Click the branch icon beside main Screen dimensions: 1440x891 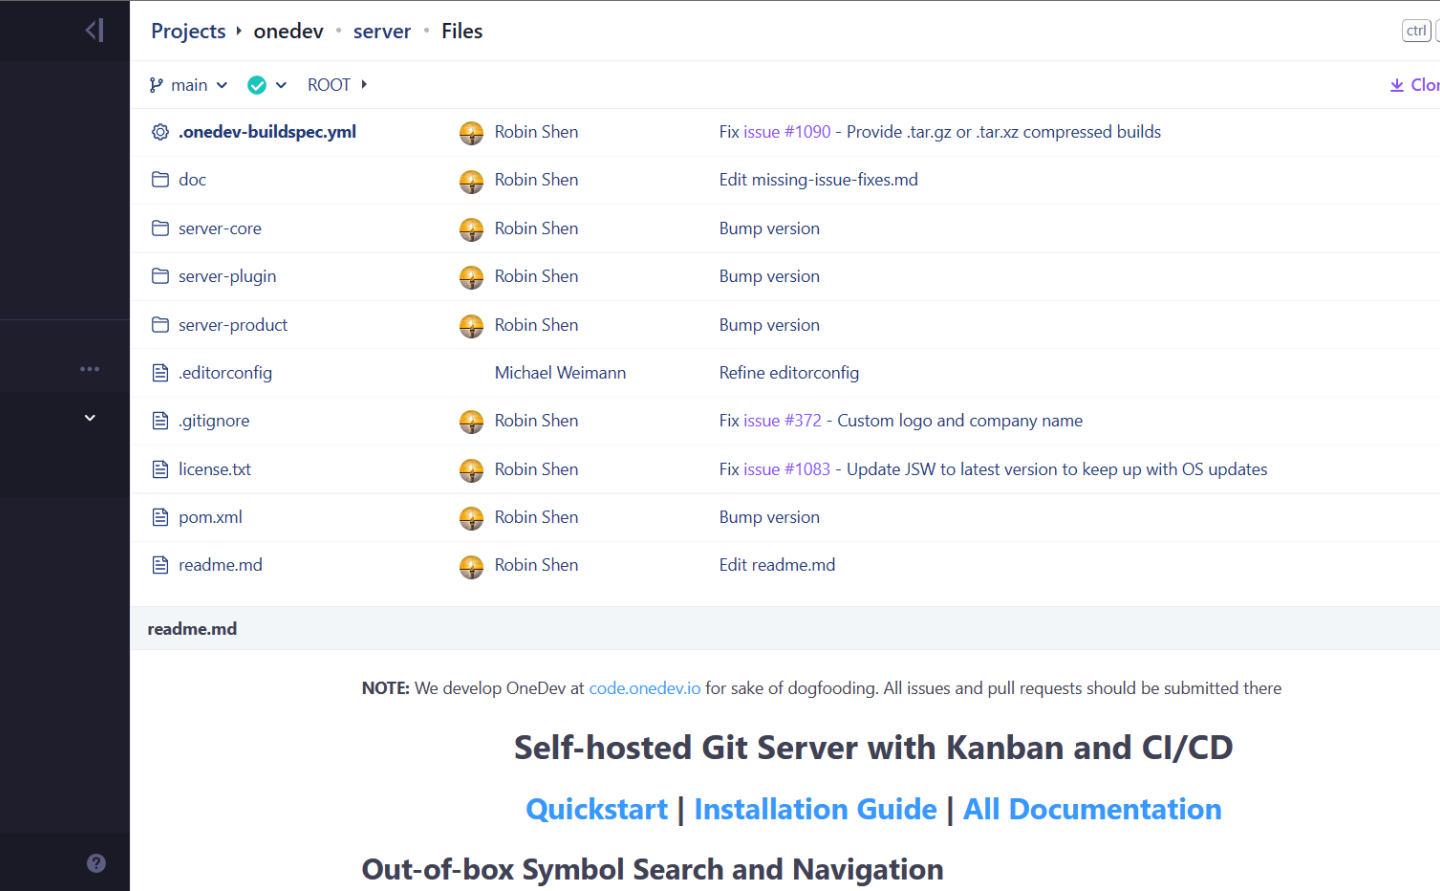click(x=156, y=85)
